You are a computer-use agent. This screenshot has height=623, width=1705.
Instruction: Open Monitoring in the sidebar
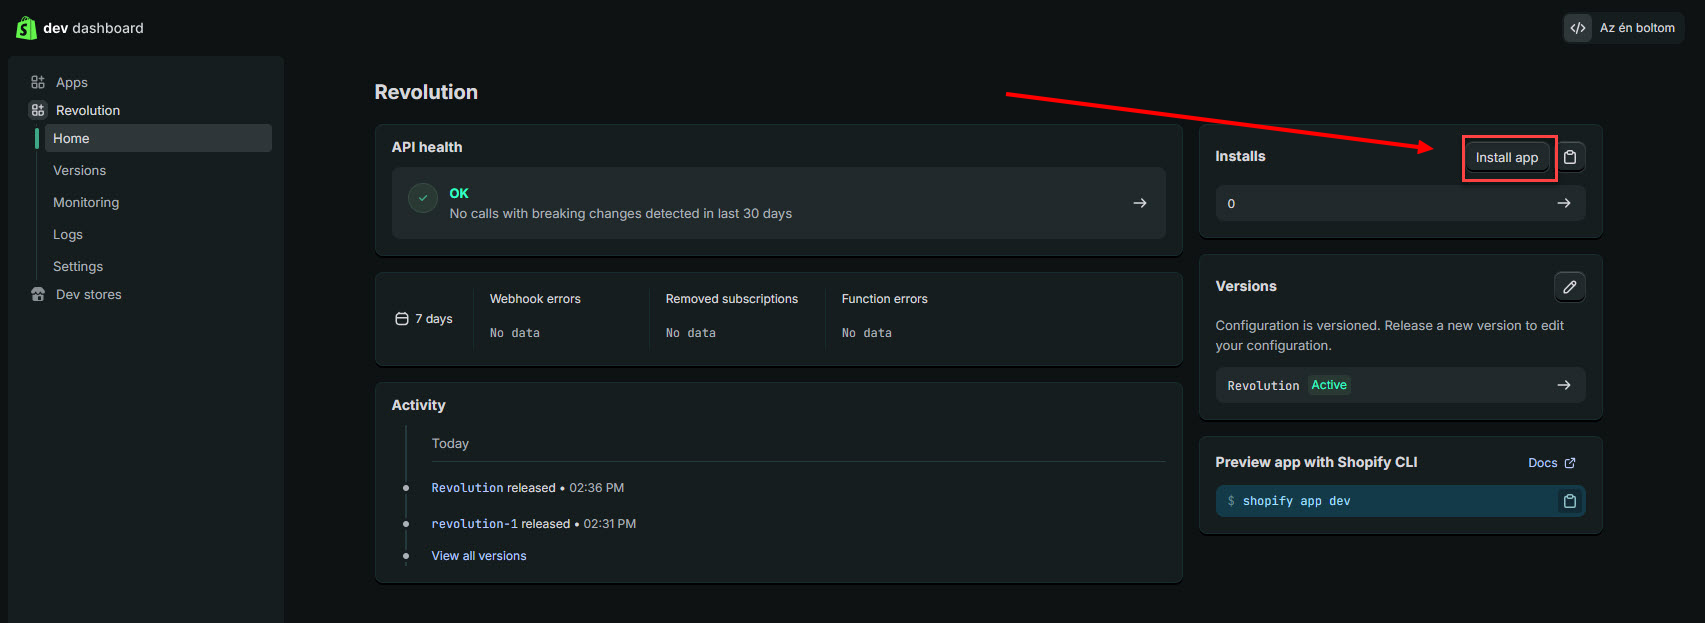coord(86,202)
